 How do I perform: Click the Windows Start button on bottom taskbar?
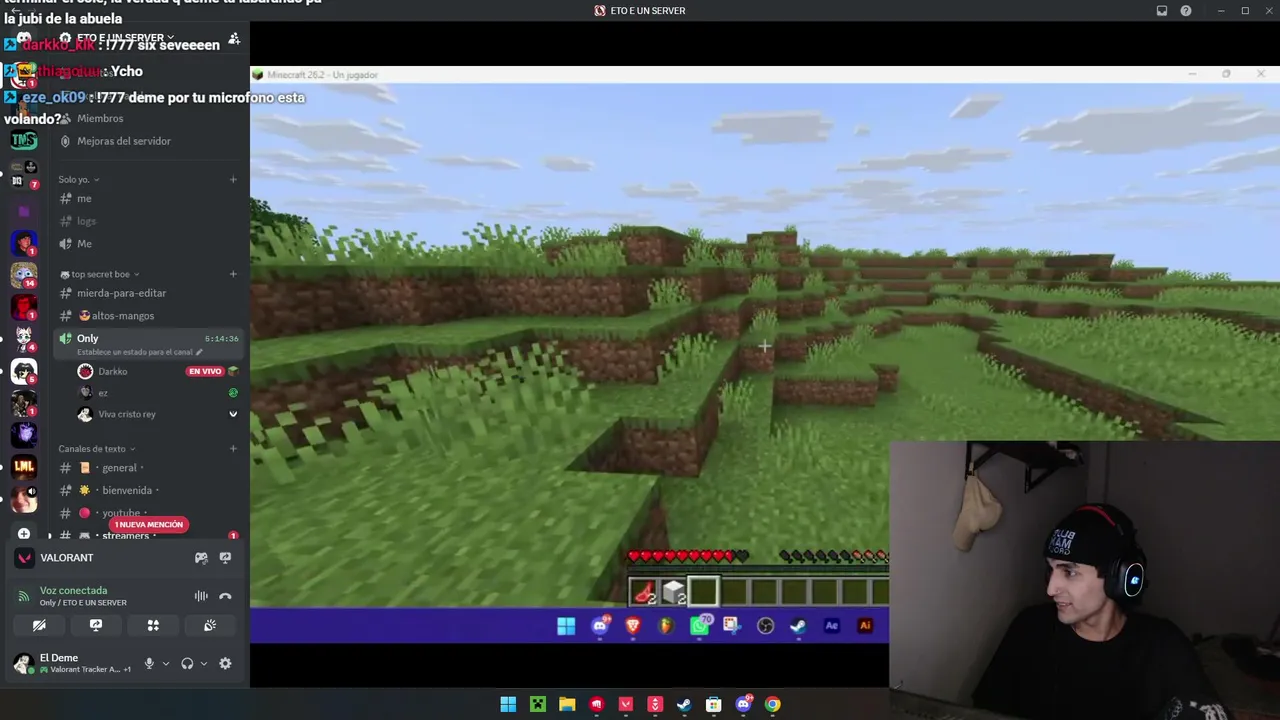click(508, 704)
